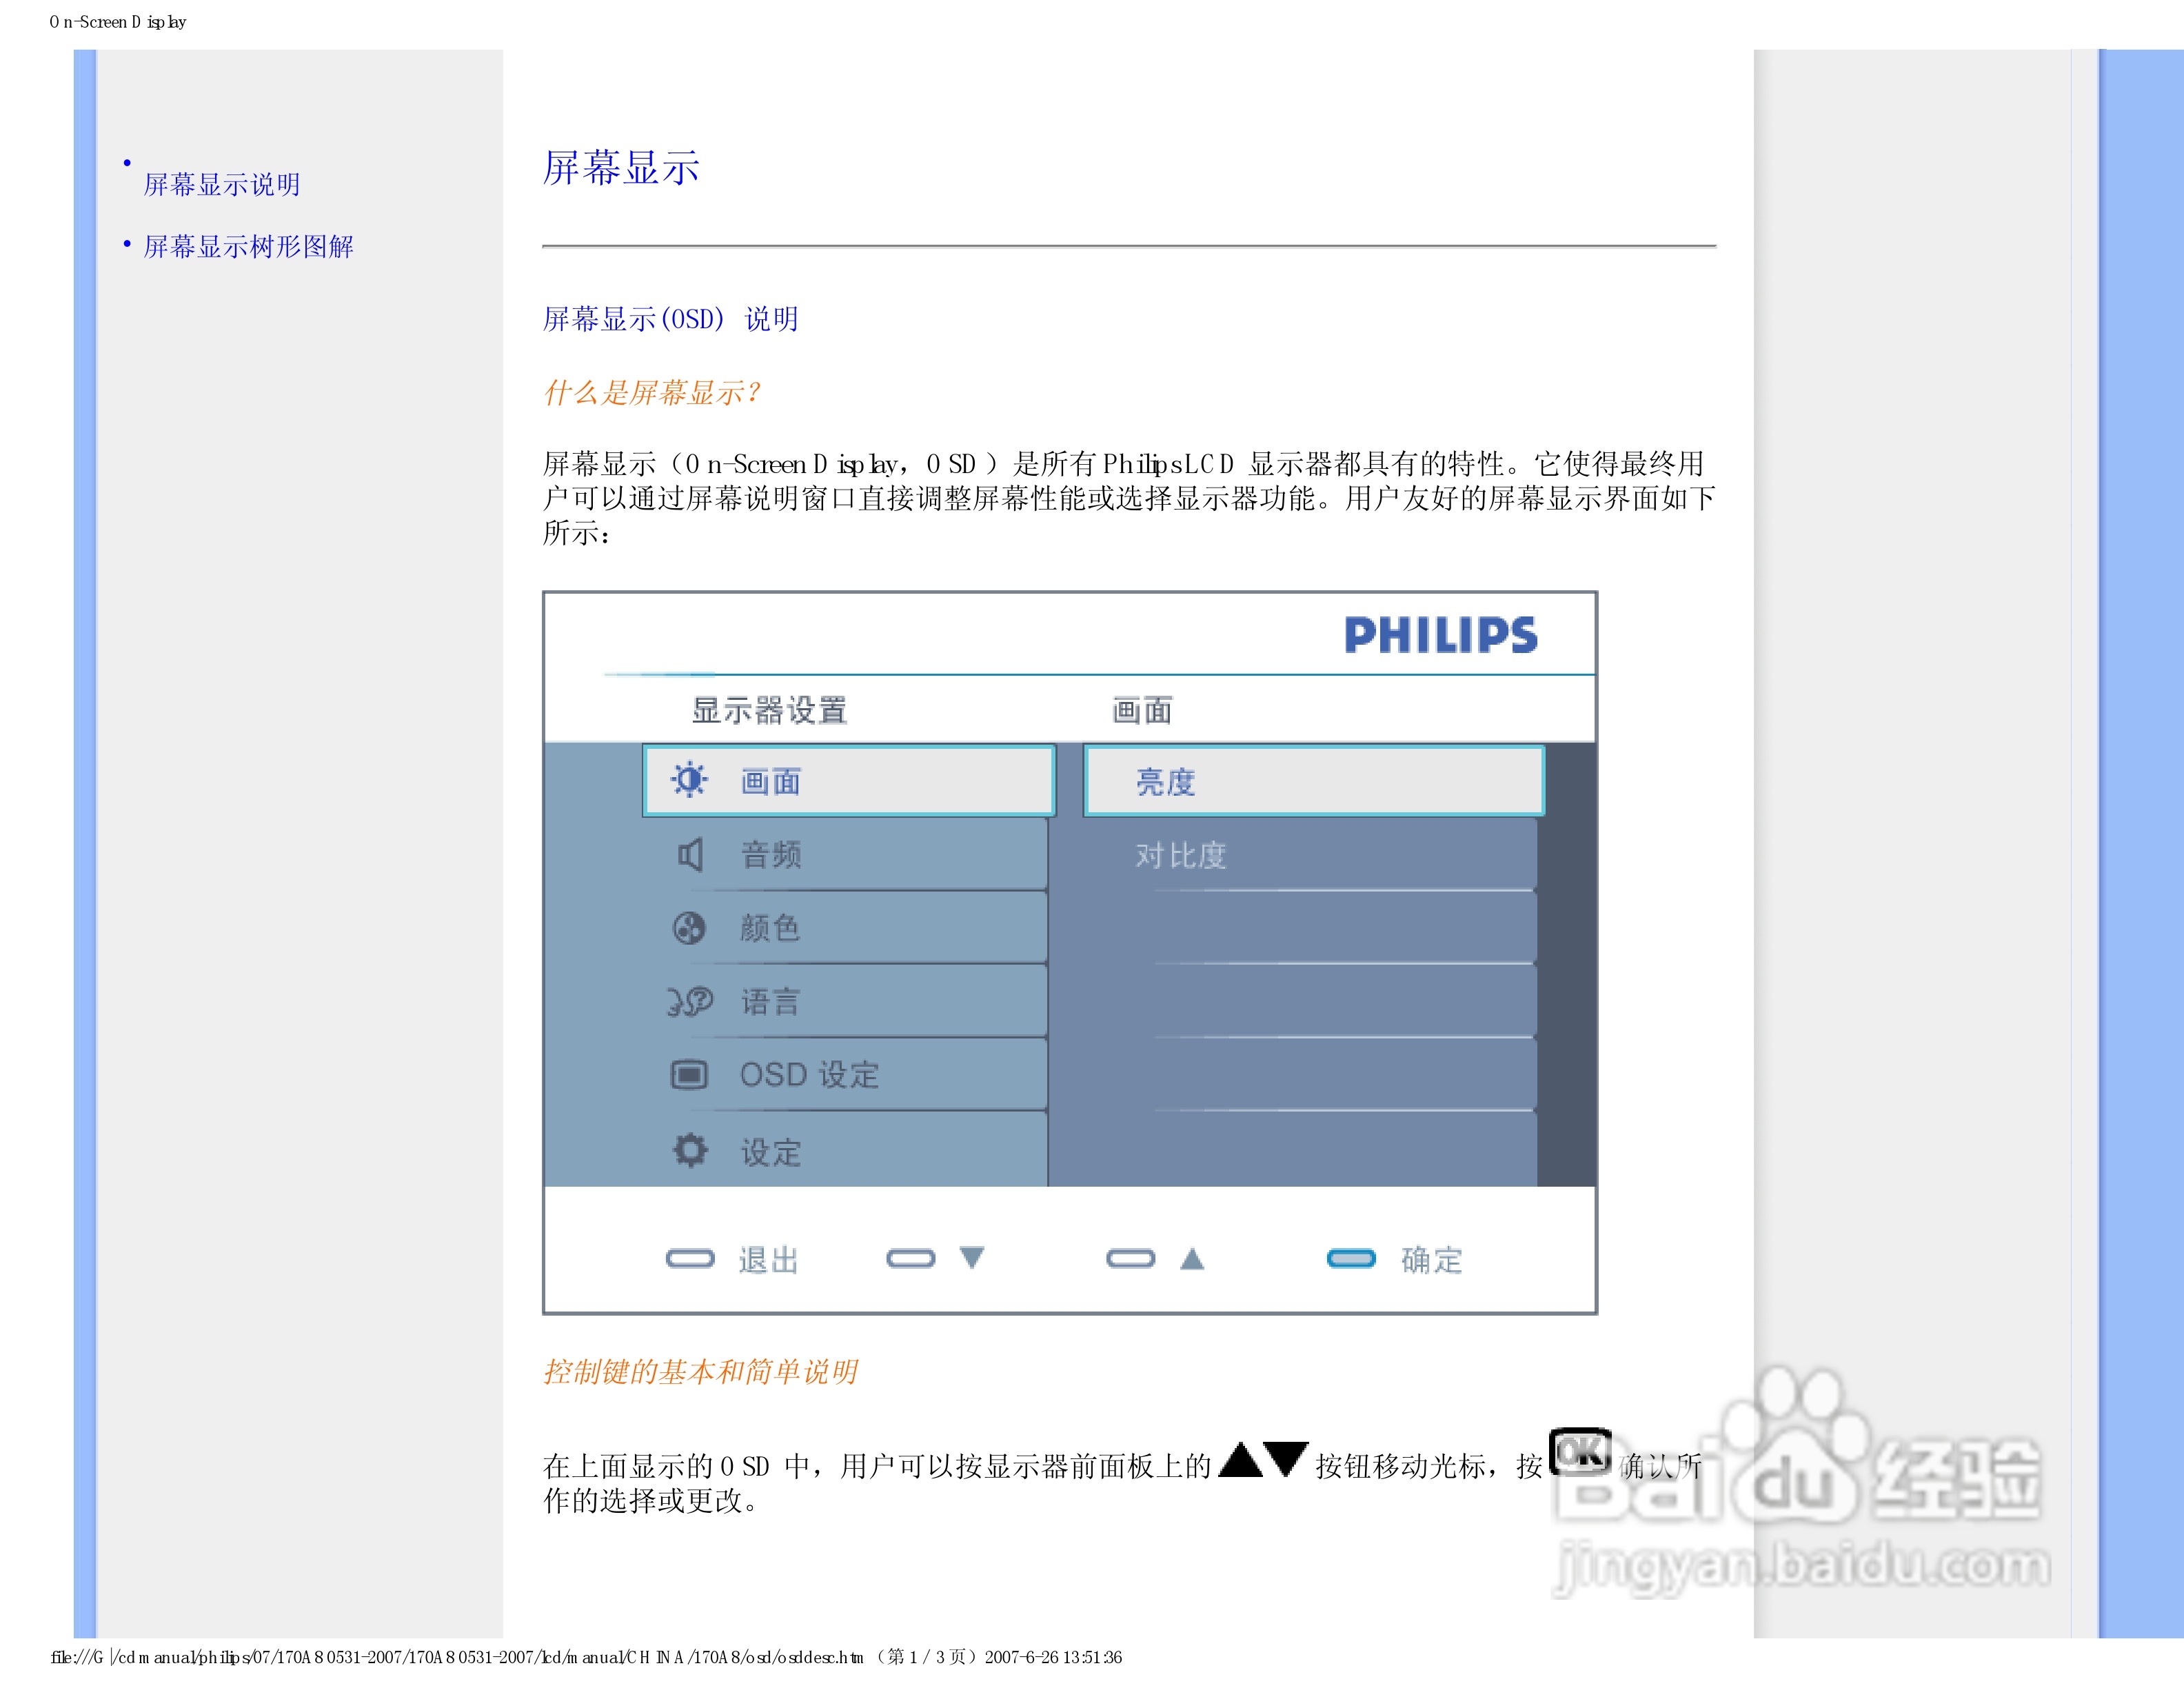Screen dimensions: 2184x1688
Task: Click the 控制键的基本和简单说明 heading
Action: click(x=700, y=1371)
